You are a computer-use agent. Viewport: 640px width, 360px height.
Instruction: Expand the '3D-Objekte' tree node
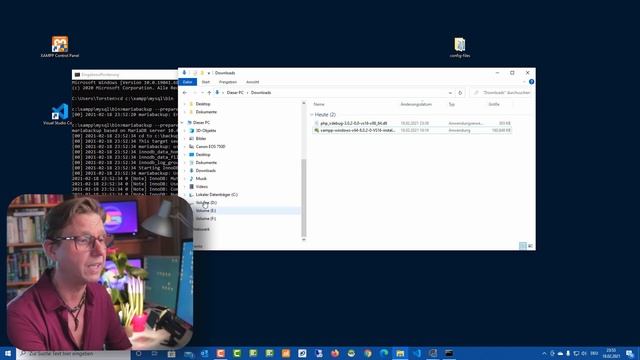click(x=185, y=131)
